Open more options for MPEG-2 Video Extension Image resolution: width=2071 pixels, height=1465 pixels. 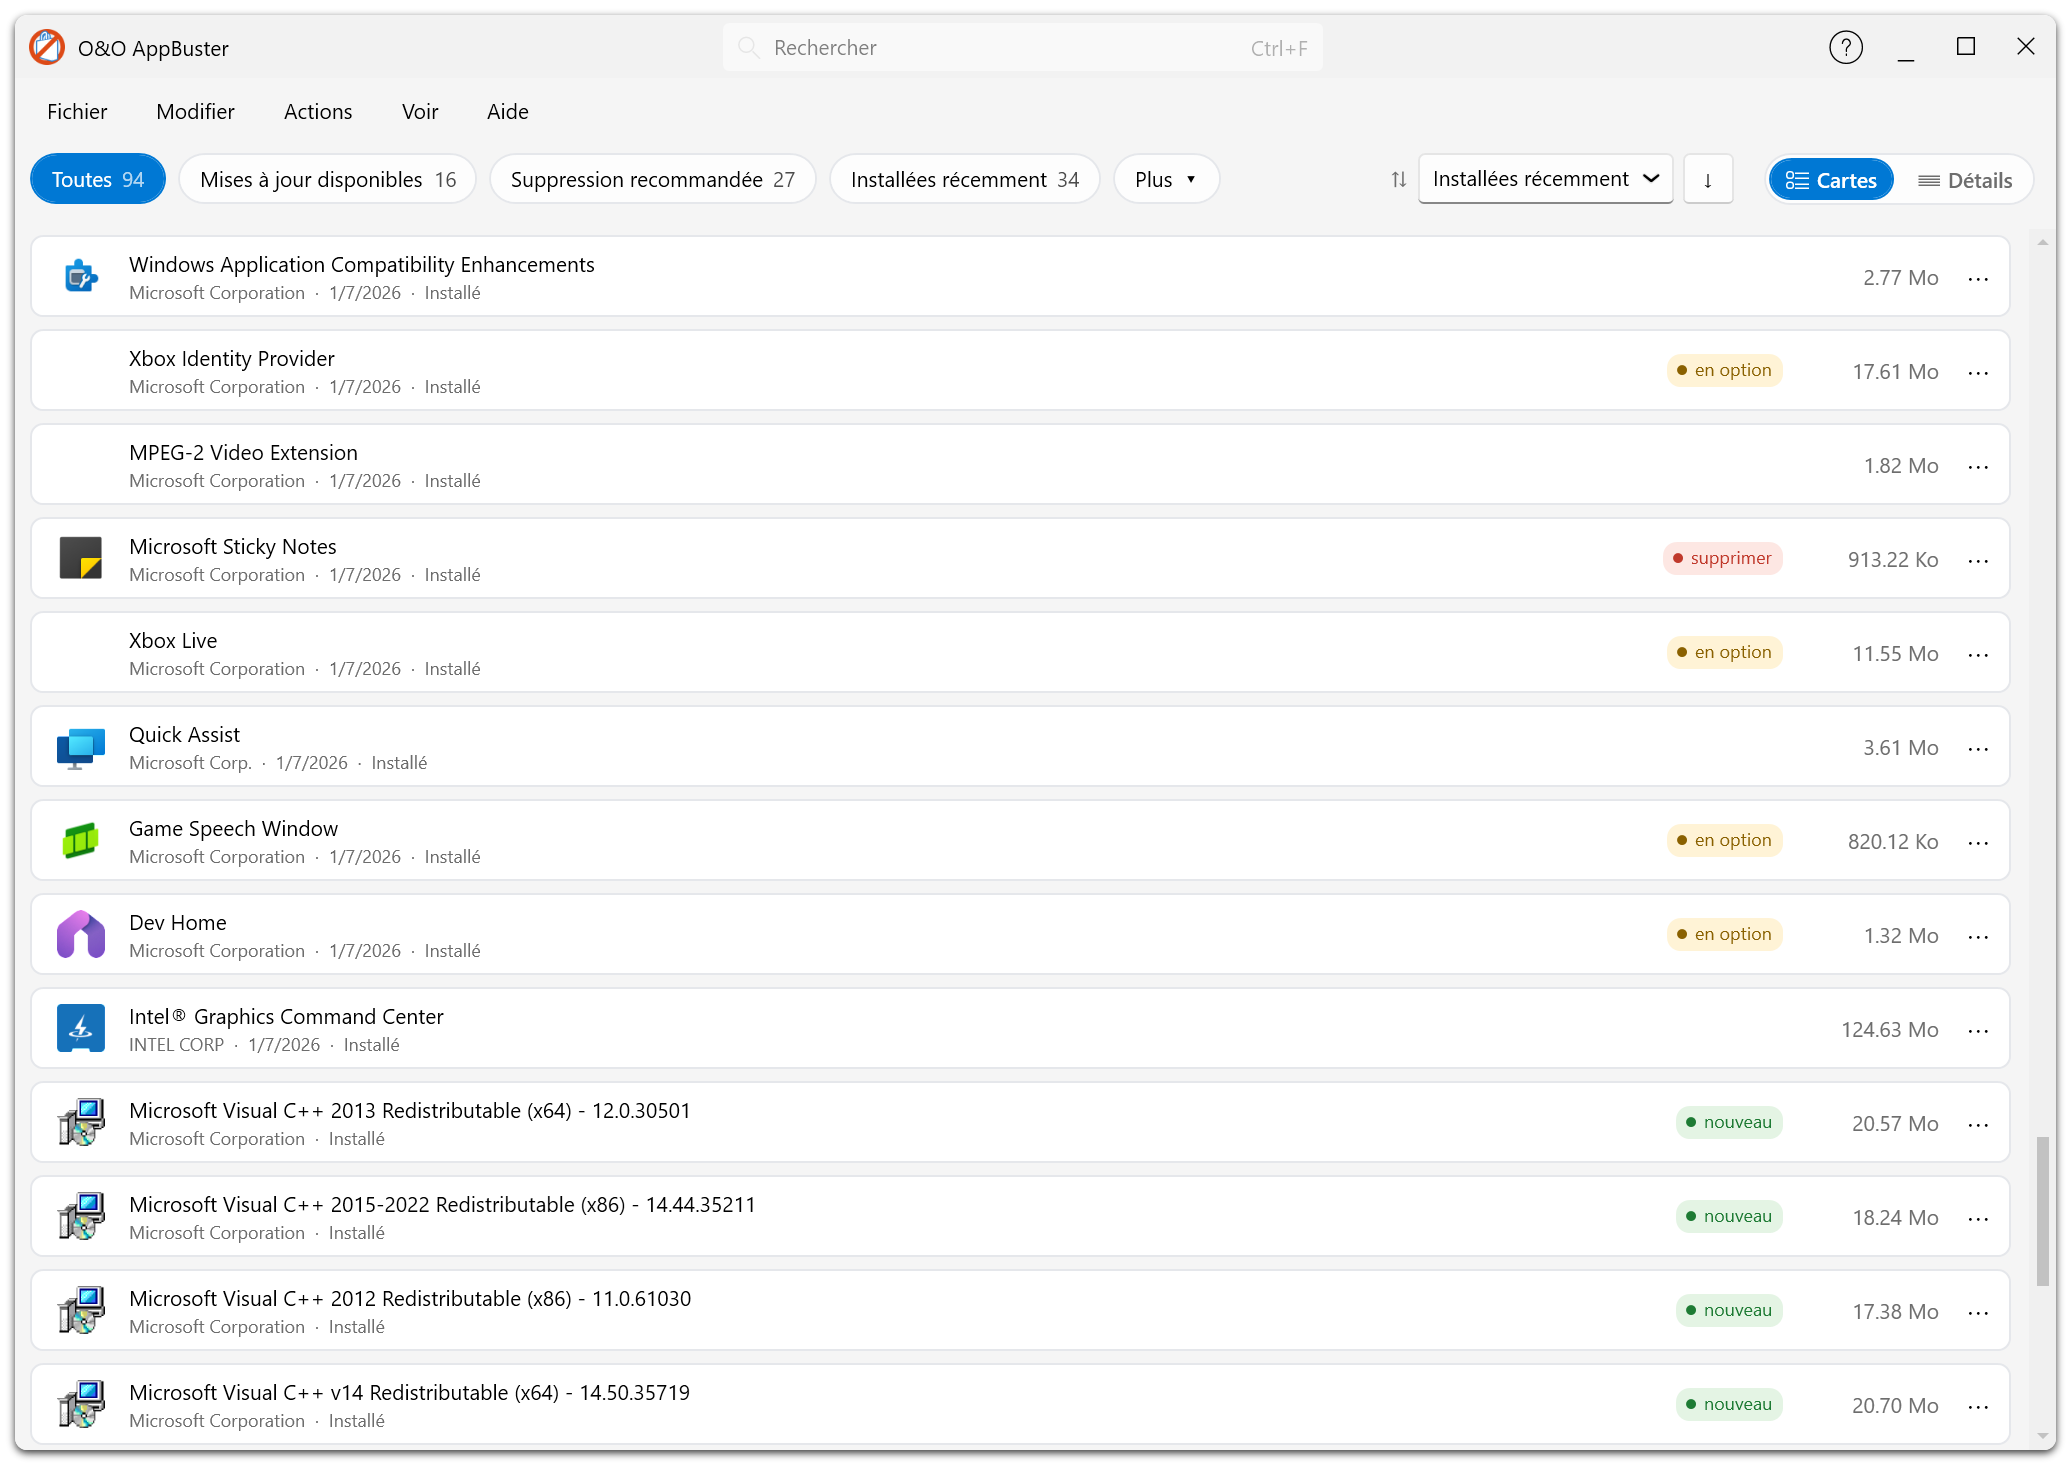[x=1978, y=466]
